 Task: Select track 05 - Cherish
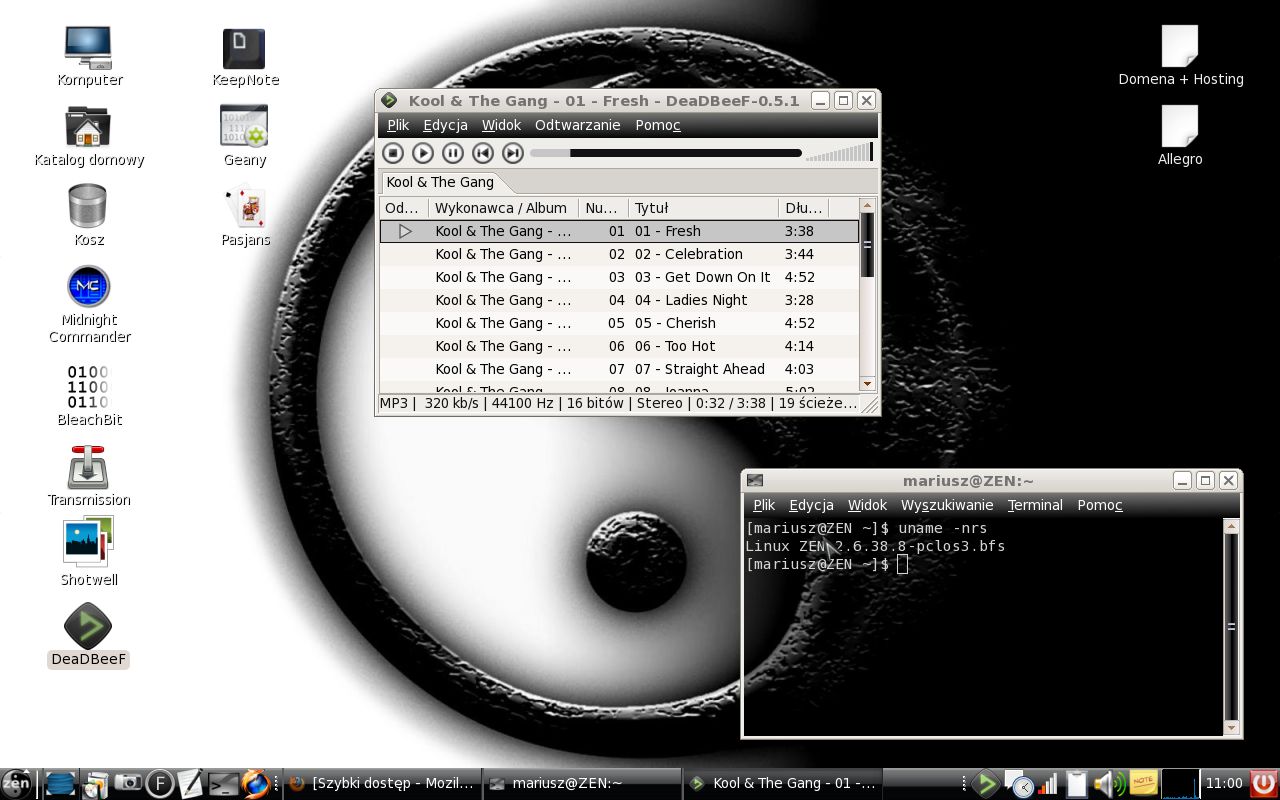pos(619,323)
